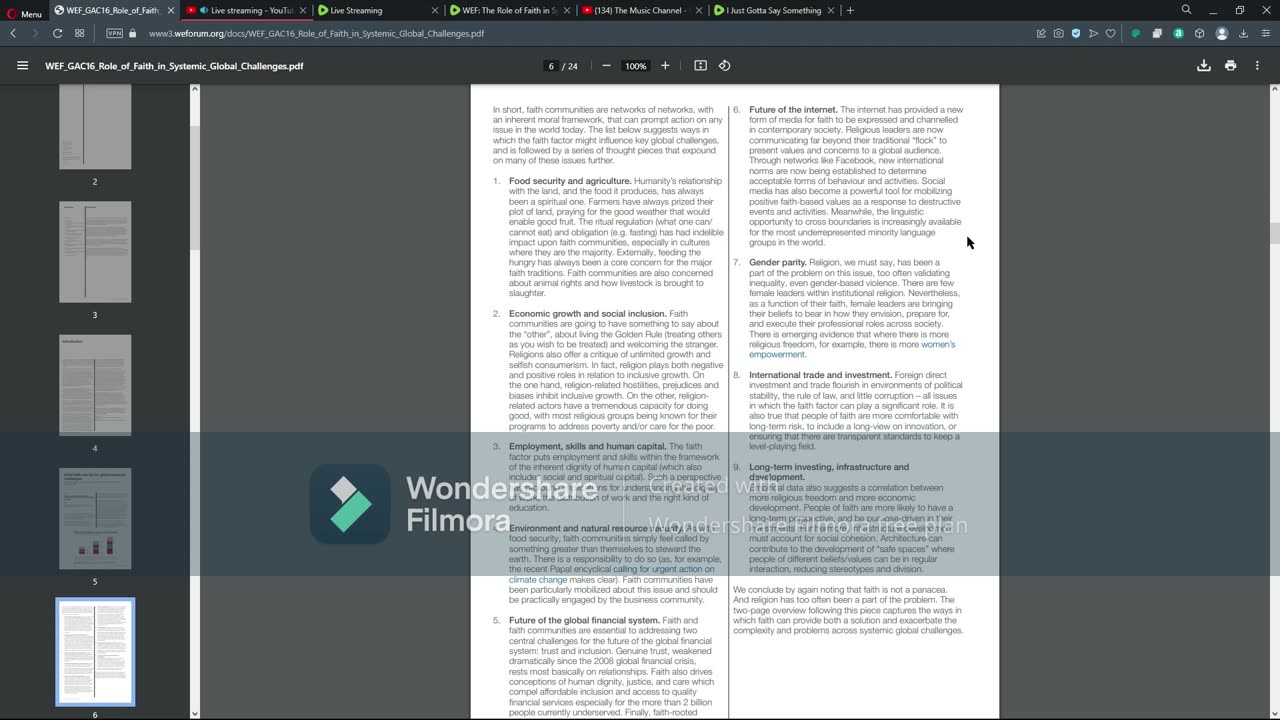Close the WEF_GAC16_Role_of_Faith tab
The image size is (1280, 720).
pyautogui.click(x=171, y=10)
